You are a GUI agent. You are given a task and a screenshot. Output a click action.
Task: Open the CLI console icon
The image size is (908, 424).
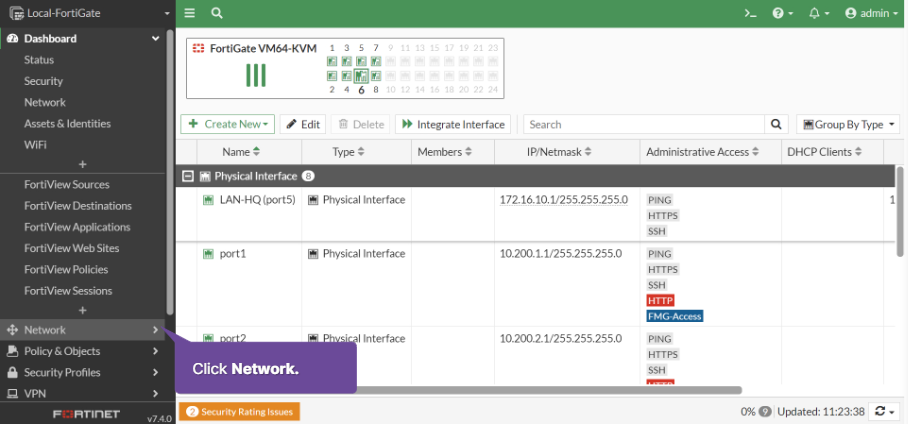click(750, 13)
